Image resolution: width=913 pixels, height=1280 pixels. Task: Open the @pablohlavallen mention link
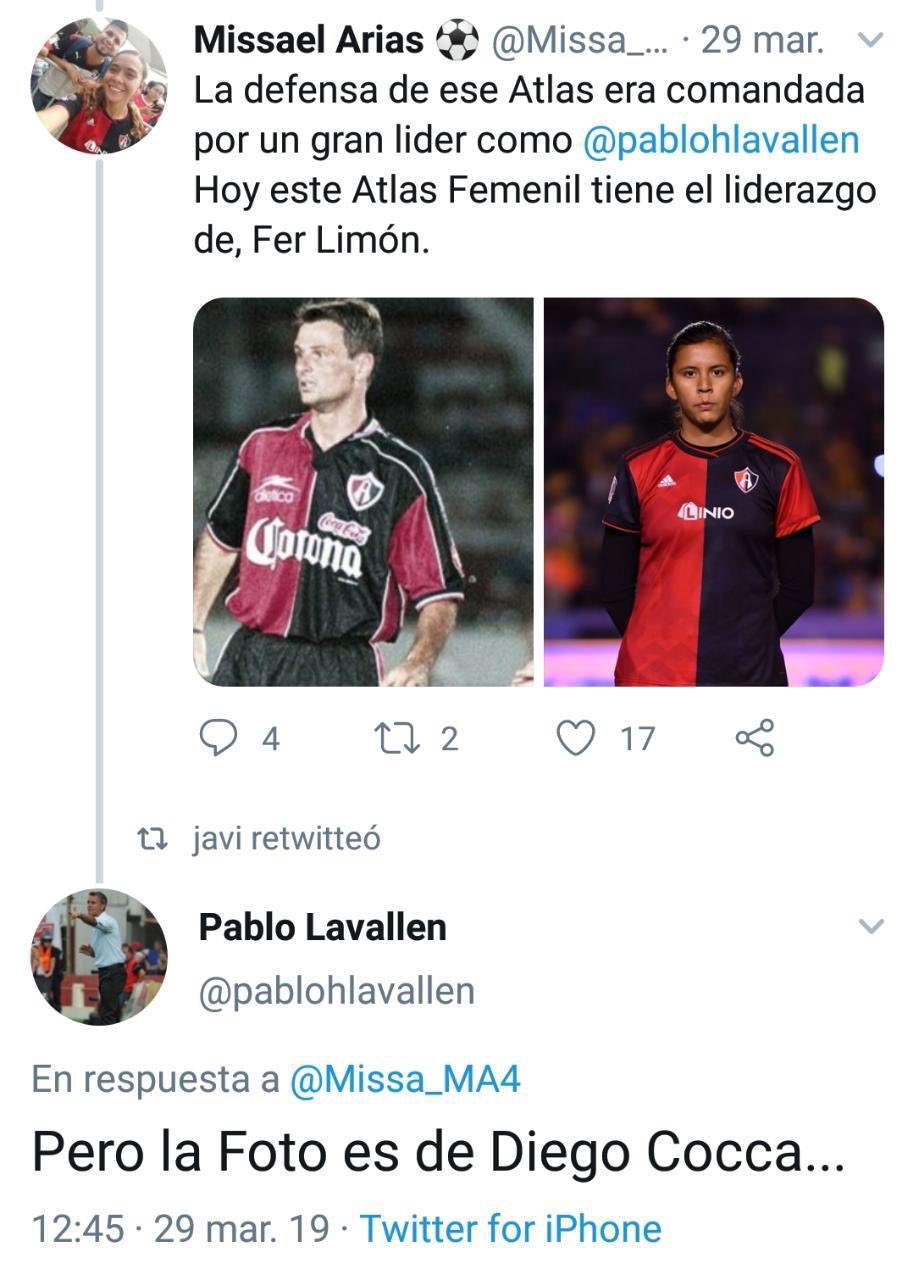(720, 140)
